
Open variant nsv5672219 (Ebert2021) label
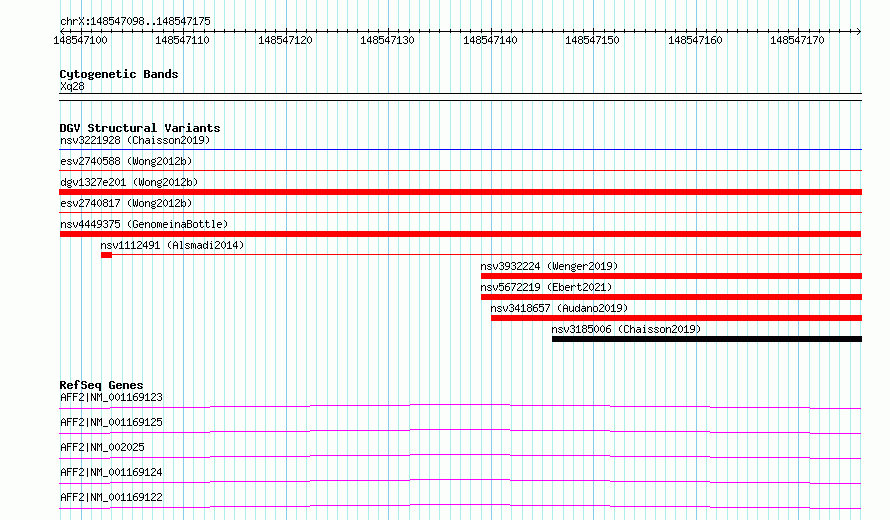point(546,287)
